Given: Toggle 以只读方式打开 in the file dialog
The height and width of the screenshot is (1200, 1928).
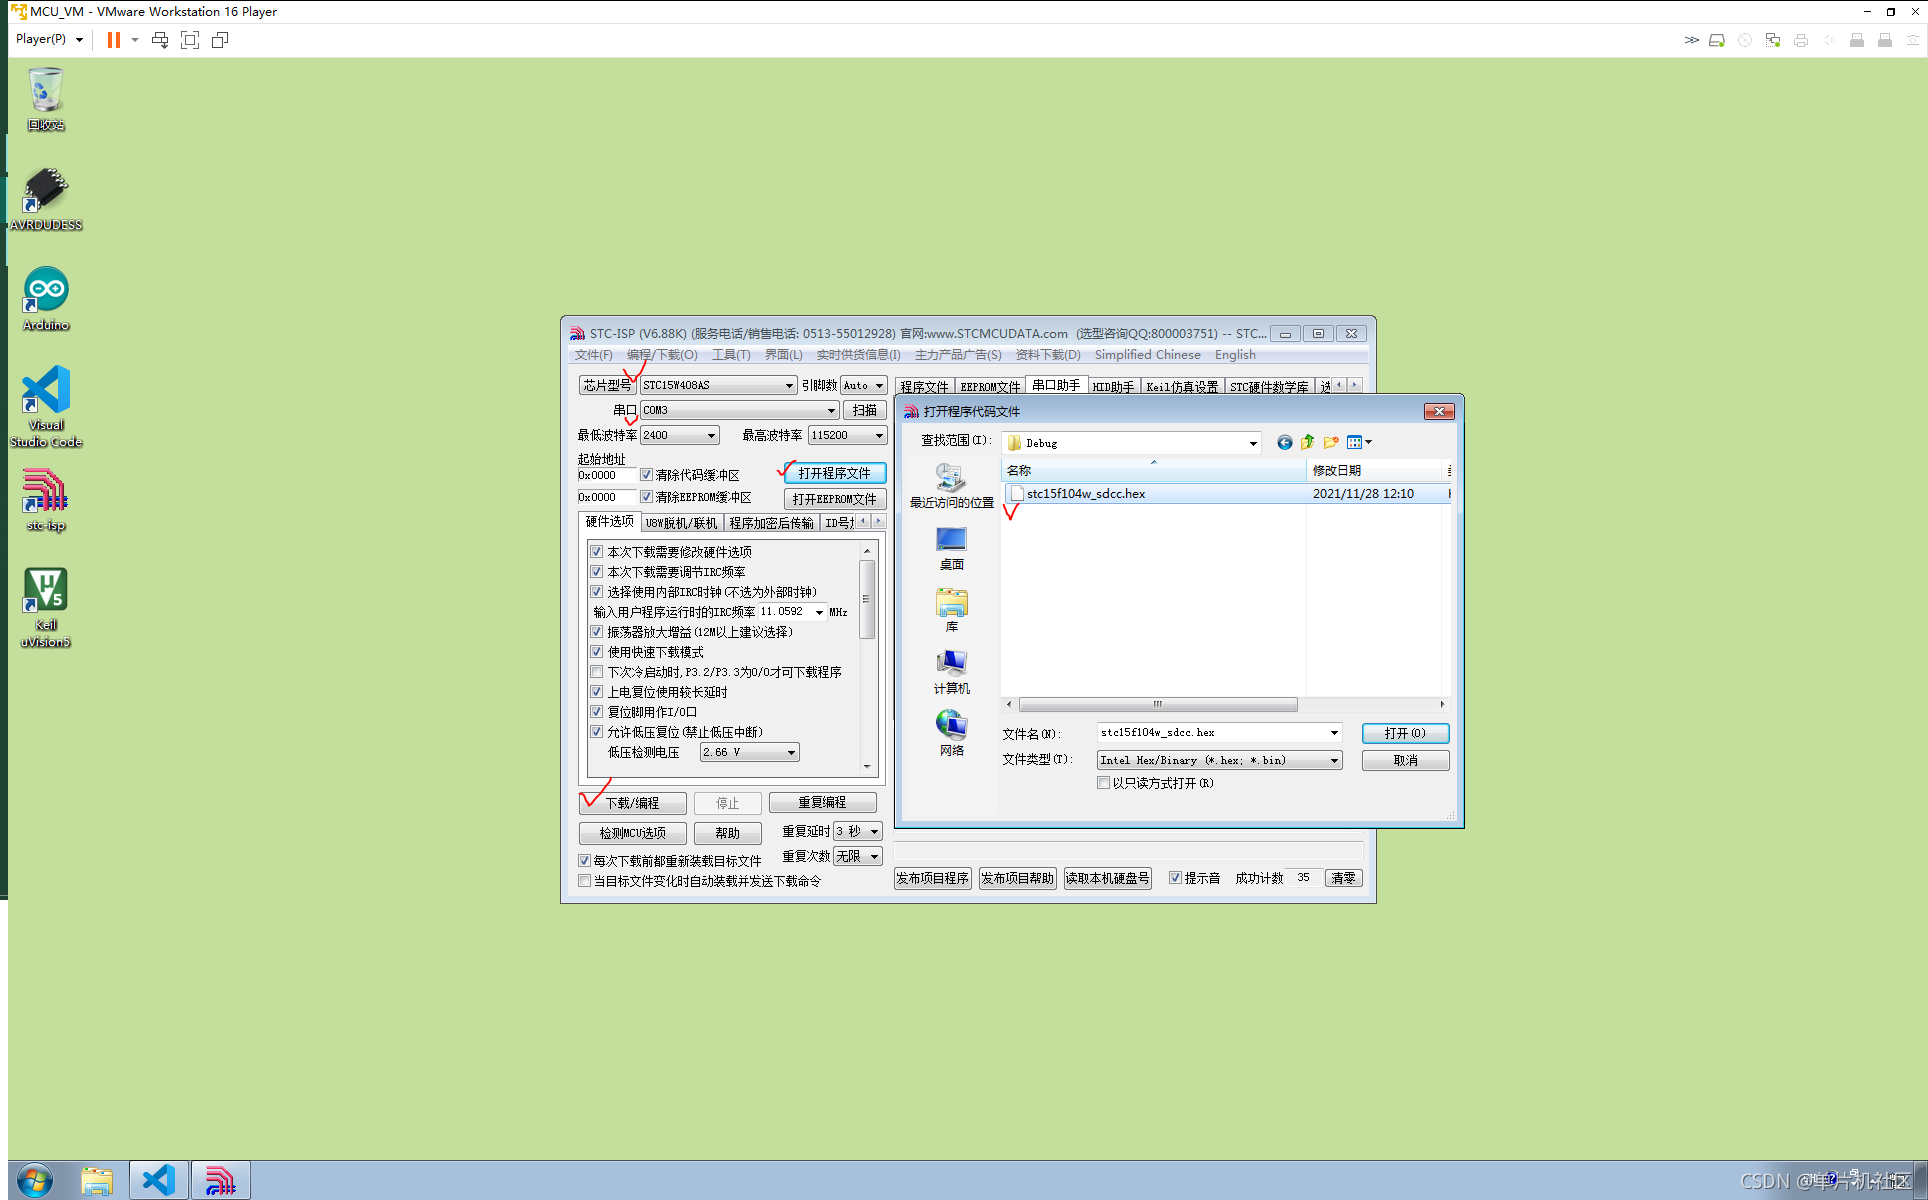Looking at the screenshot, I should 1103,783.
